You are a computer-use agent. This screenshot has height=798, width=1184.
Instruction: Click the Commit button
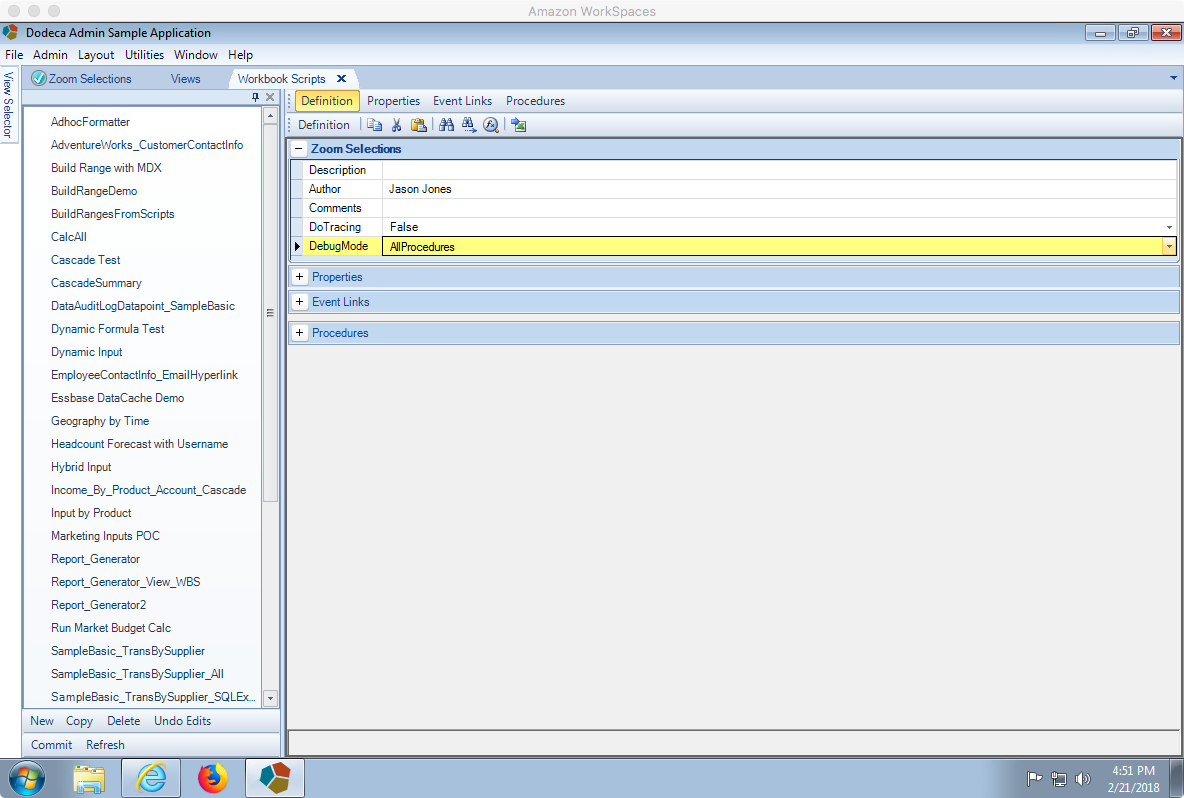click(51, 744)
